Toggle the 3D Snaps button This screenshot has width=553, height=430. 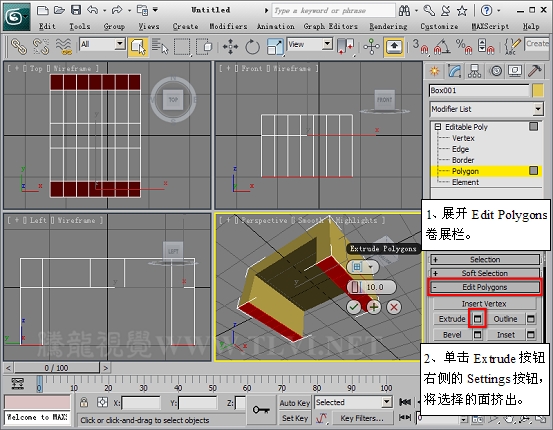pyautogui.click(x=420, y=47)
